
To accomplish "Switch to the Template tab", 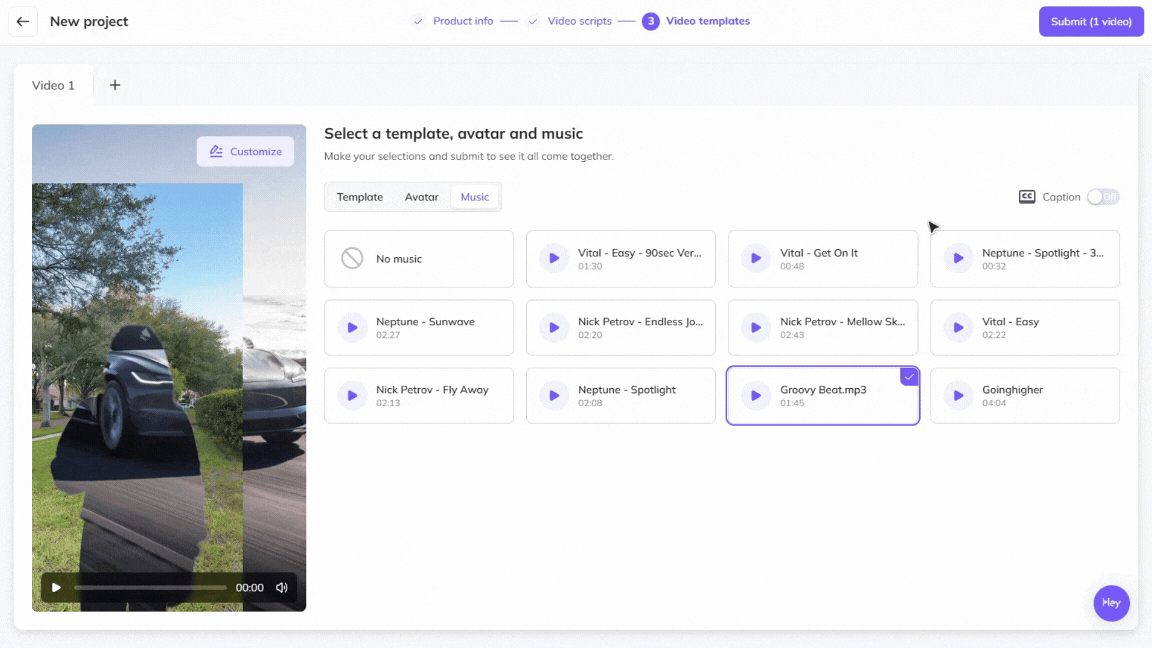I will (x=360, y=197).
